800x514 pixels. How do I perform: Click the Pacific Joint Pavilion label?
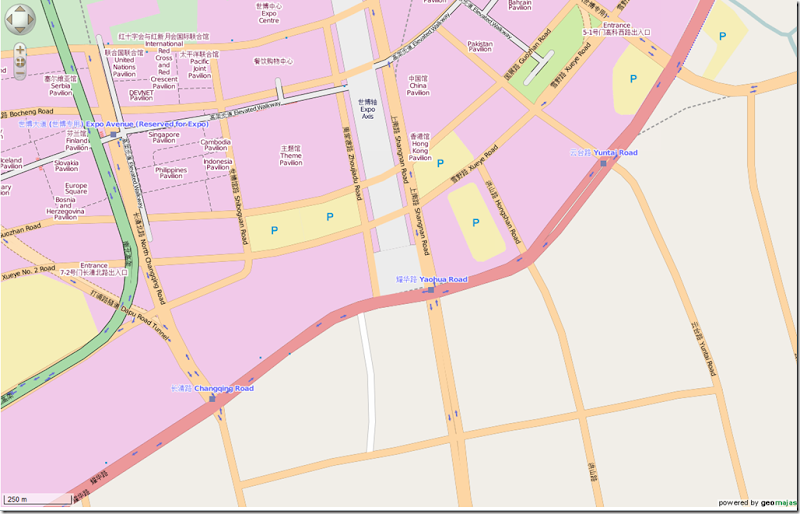click(x=199, y=65)
